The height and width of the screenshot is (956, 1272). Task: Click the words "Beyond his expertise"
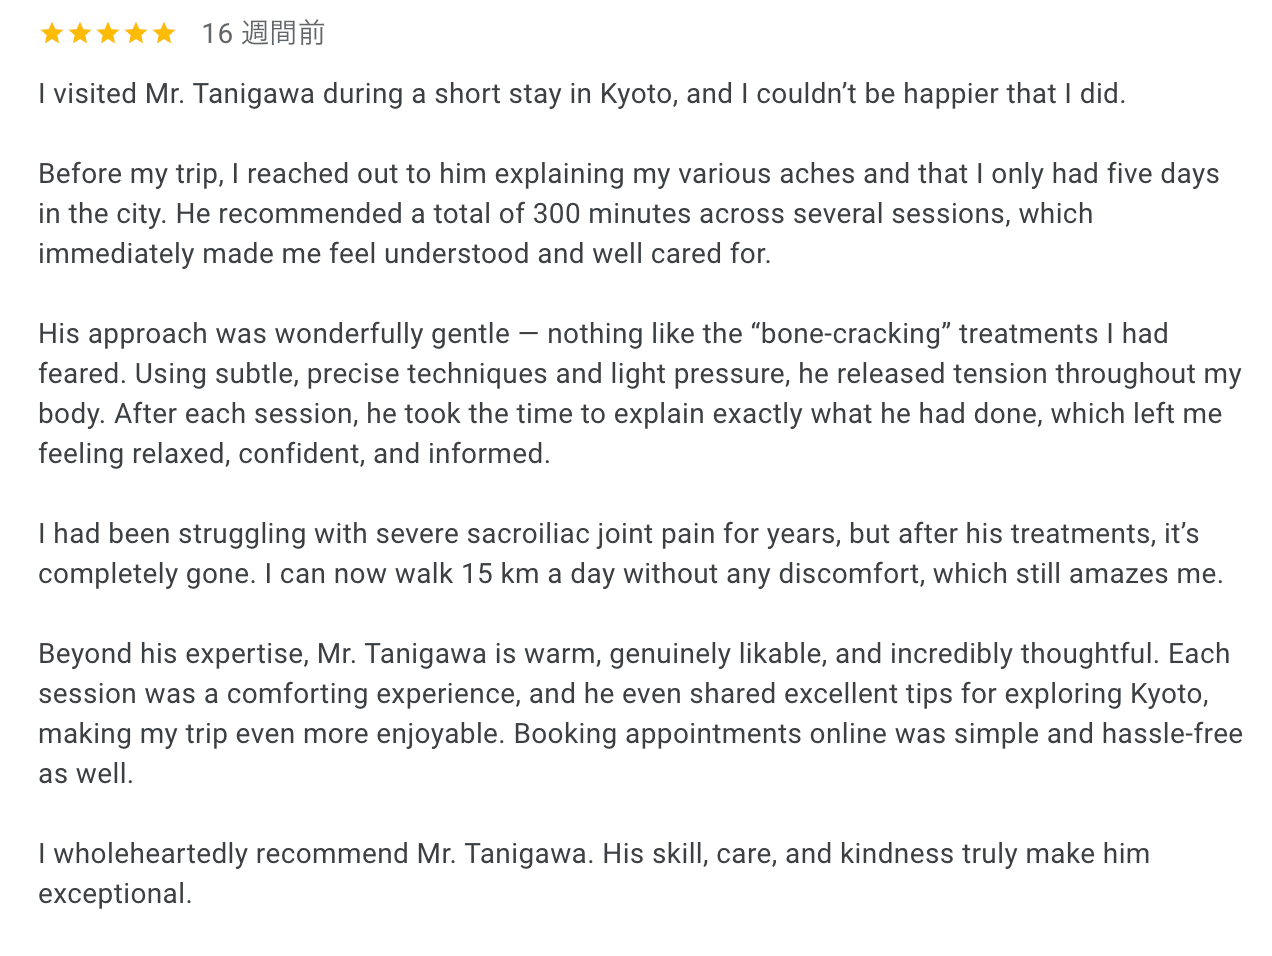pyautogui.click(x=173, y=654)
